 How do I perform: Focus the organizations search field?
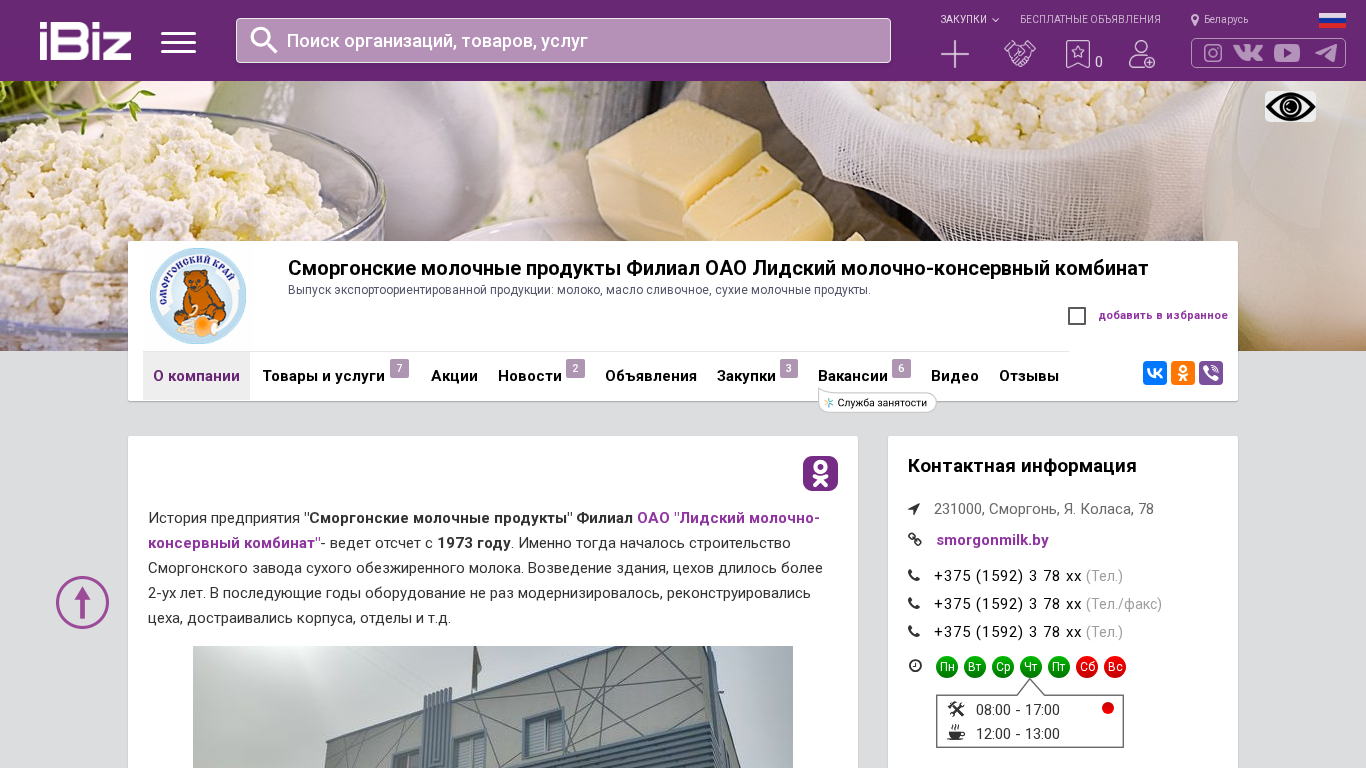[x=563, y=40]
